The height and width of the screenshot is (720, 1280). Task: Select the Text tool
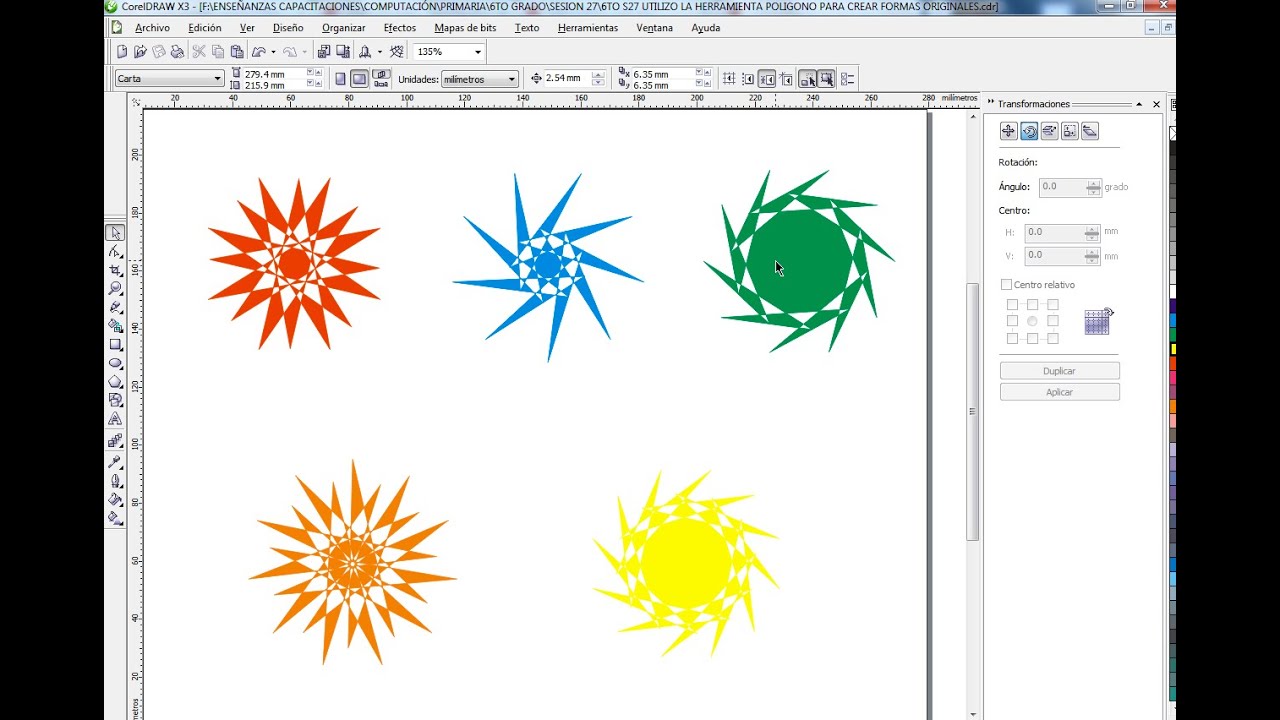[115, 419]
